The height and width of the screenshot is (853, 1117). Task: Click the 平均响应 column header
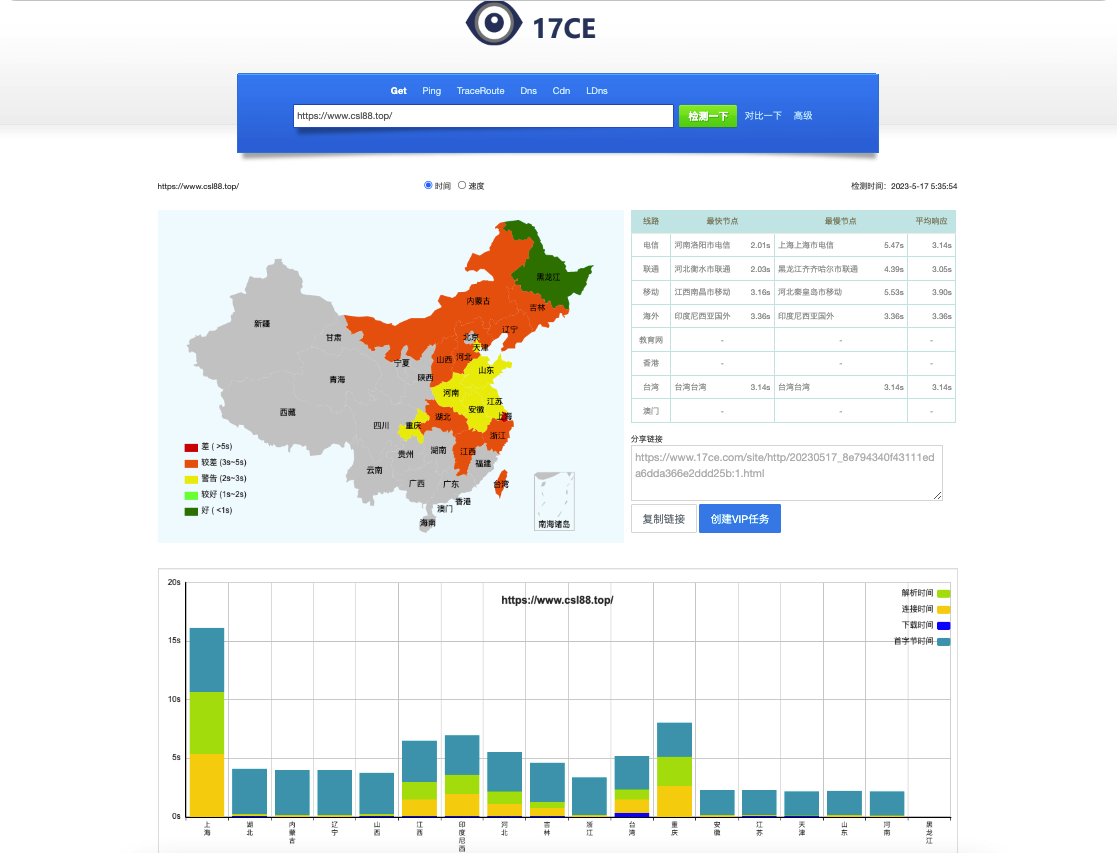coord(931,221)
